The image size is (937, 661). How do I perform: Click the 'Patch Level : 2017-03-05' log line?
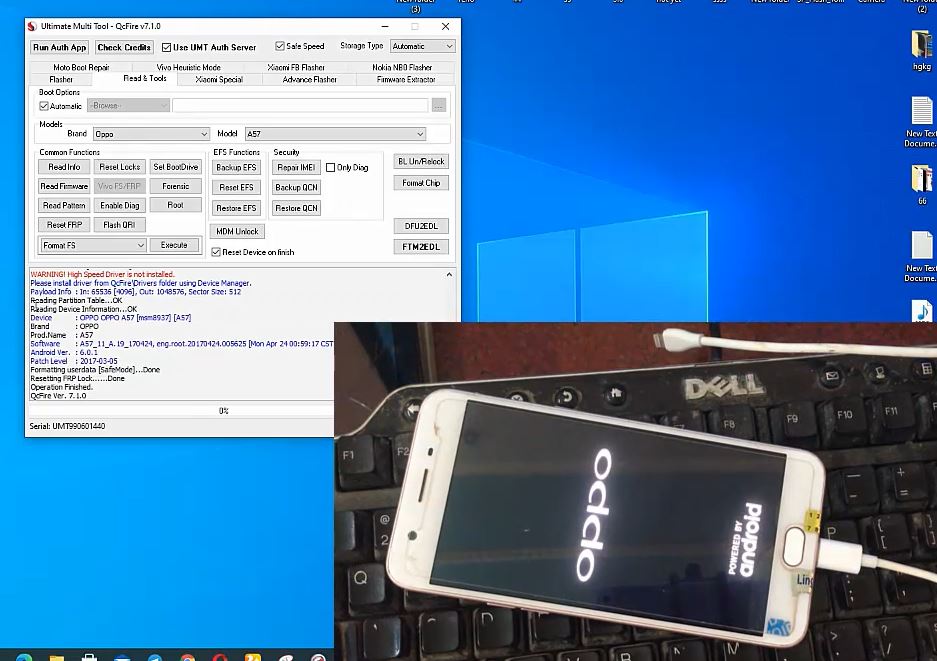(x=74, y=361)
